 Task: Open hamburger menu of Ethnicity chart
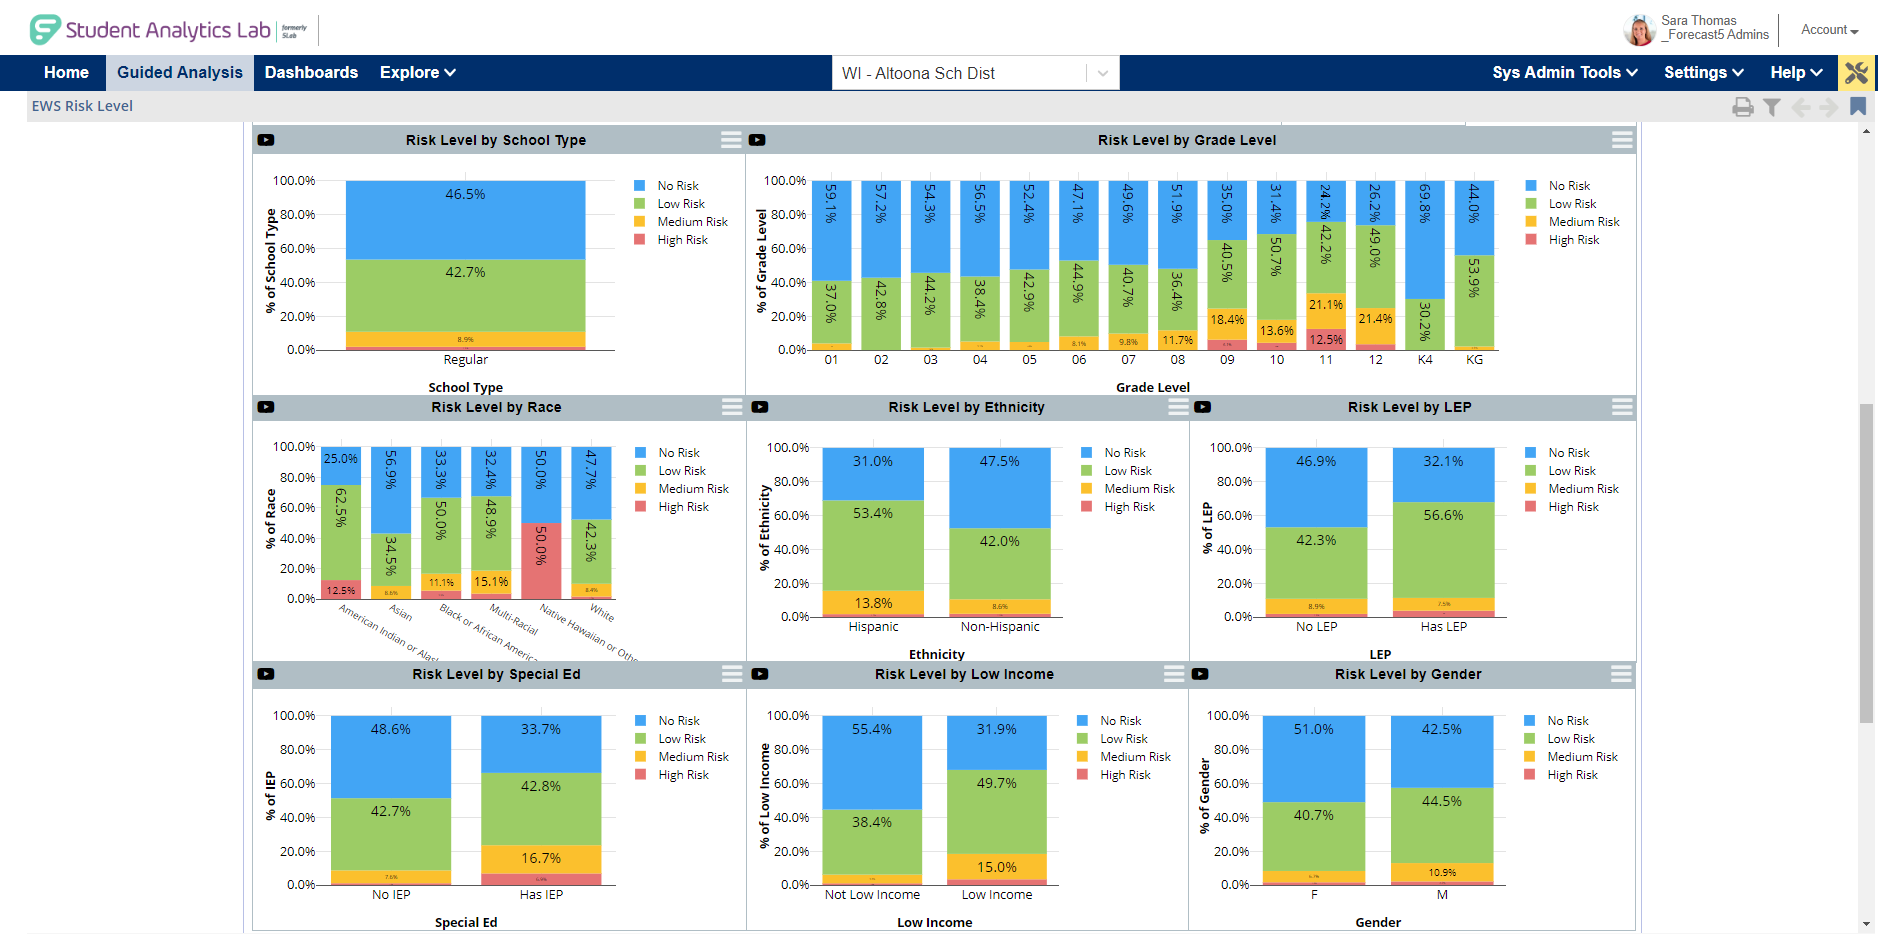(x=1178, y=407)
